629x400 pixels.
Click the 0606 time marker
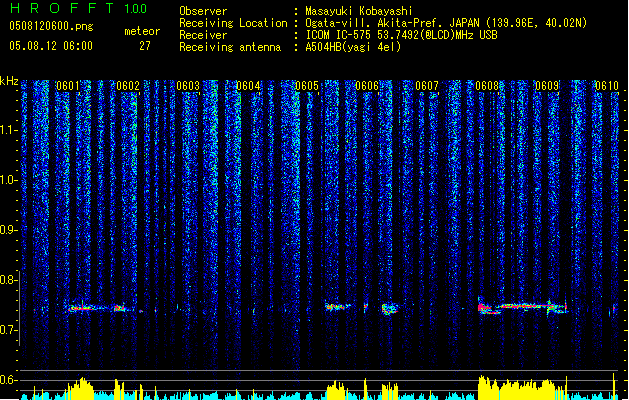[x=367, y=86]
